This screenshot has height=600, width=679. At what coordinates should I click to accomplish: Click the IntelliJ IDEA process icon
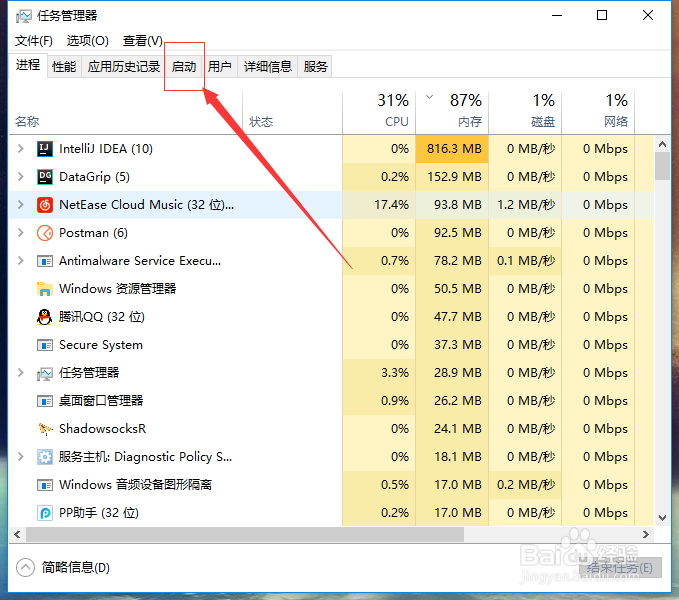(45, 149)
